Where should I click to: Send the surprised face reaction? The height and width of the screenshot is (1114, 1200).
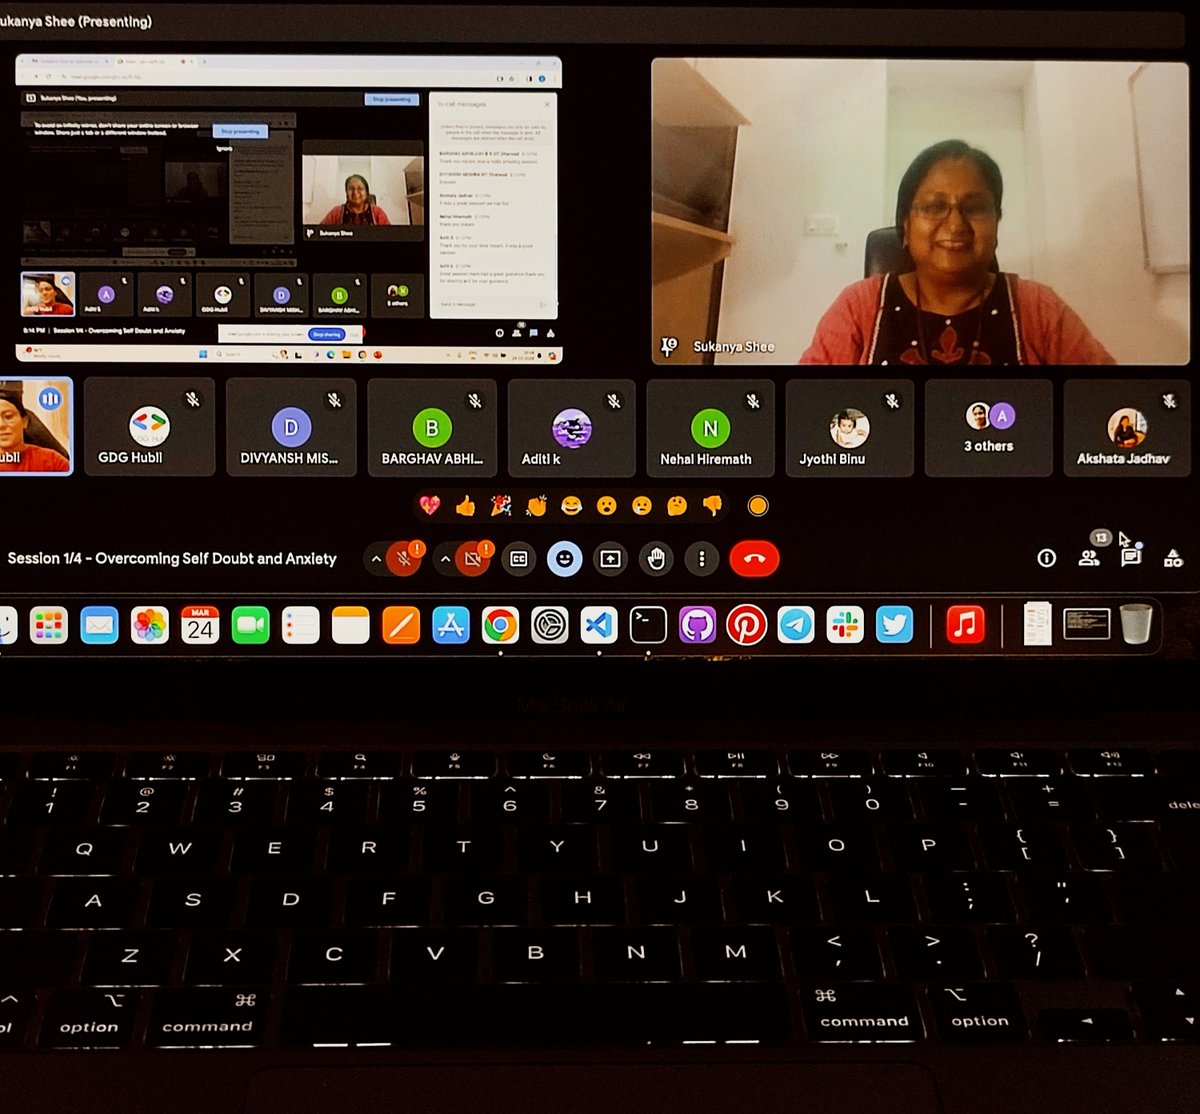606,506
